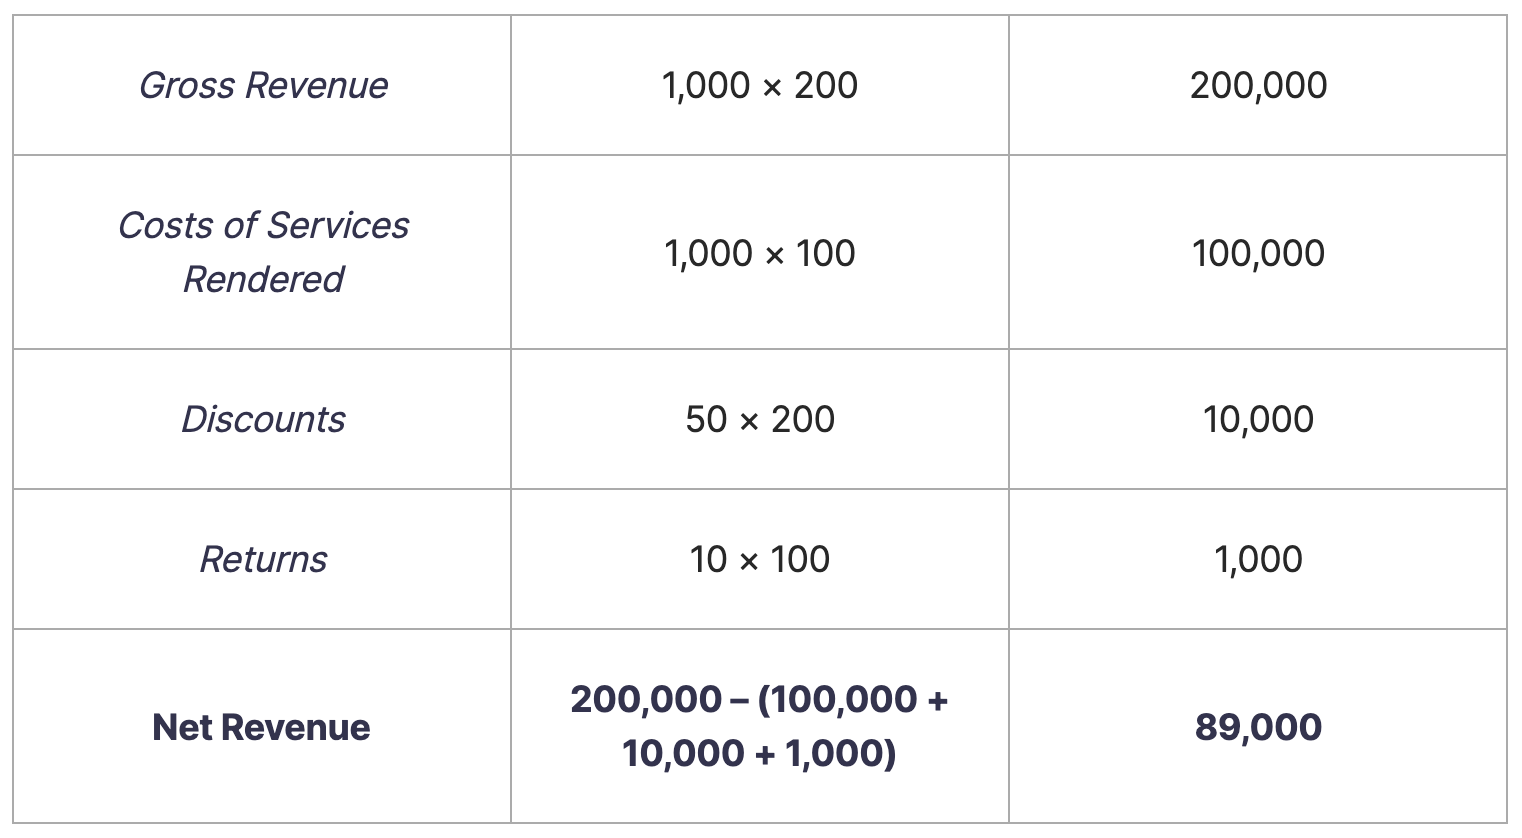The width and height of the screenshot is (1522, 838).
Task: Click "Revenue" in the bold Net Revenue label
Action: click(x=296, y=727)
